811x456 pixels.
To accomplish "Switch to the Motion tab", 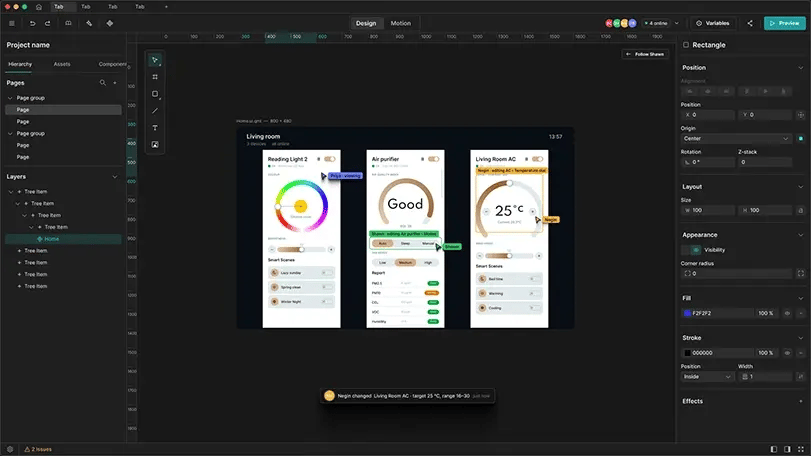I will (x=400, y=23).
